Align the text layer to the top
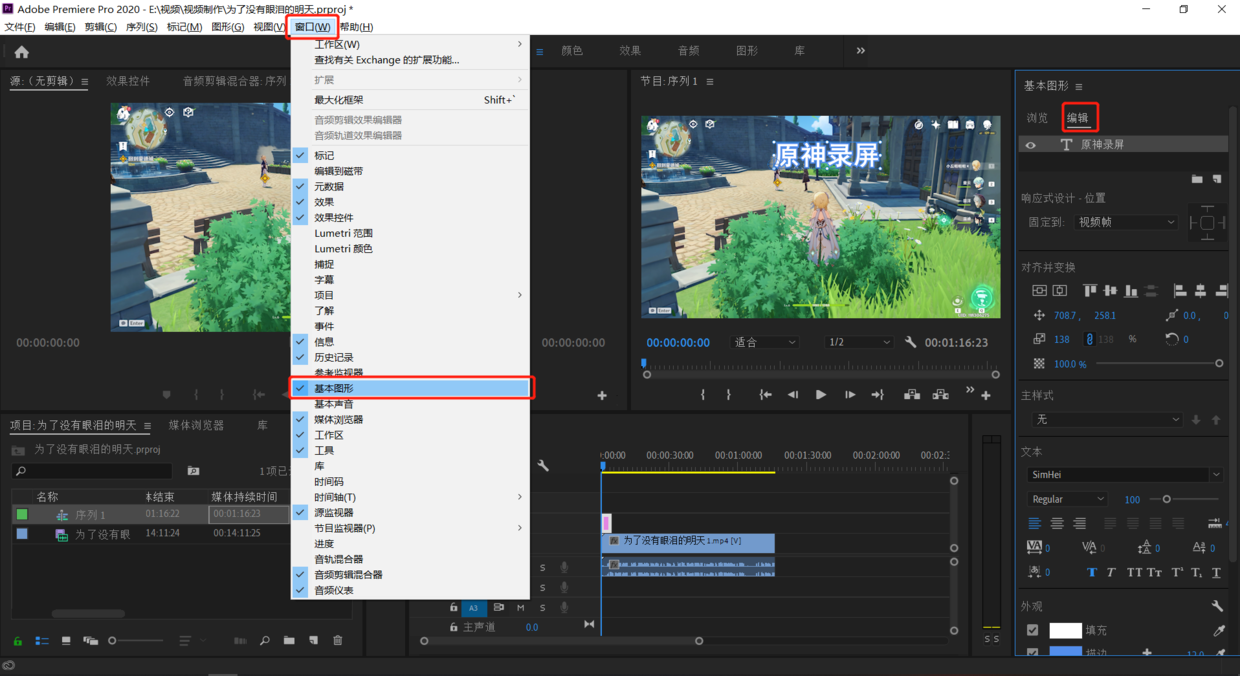The height and width of the screenshot is (676, 1240). point(1090,291)
